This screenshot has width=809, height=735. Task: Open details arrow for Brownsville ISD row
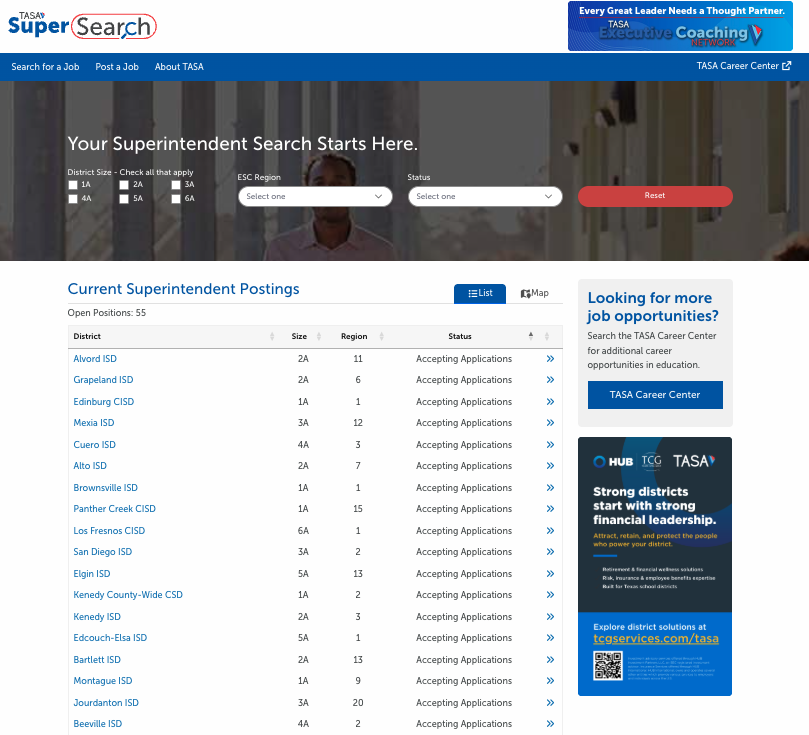[x=550, y=488]
